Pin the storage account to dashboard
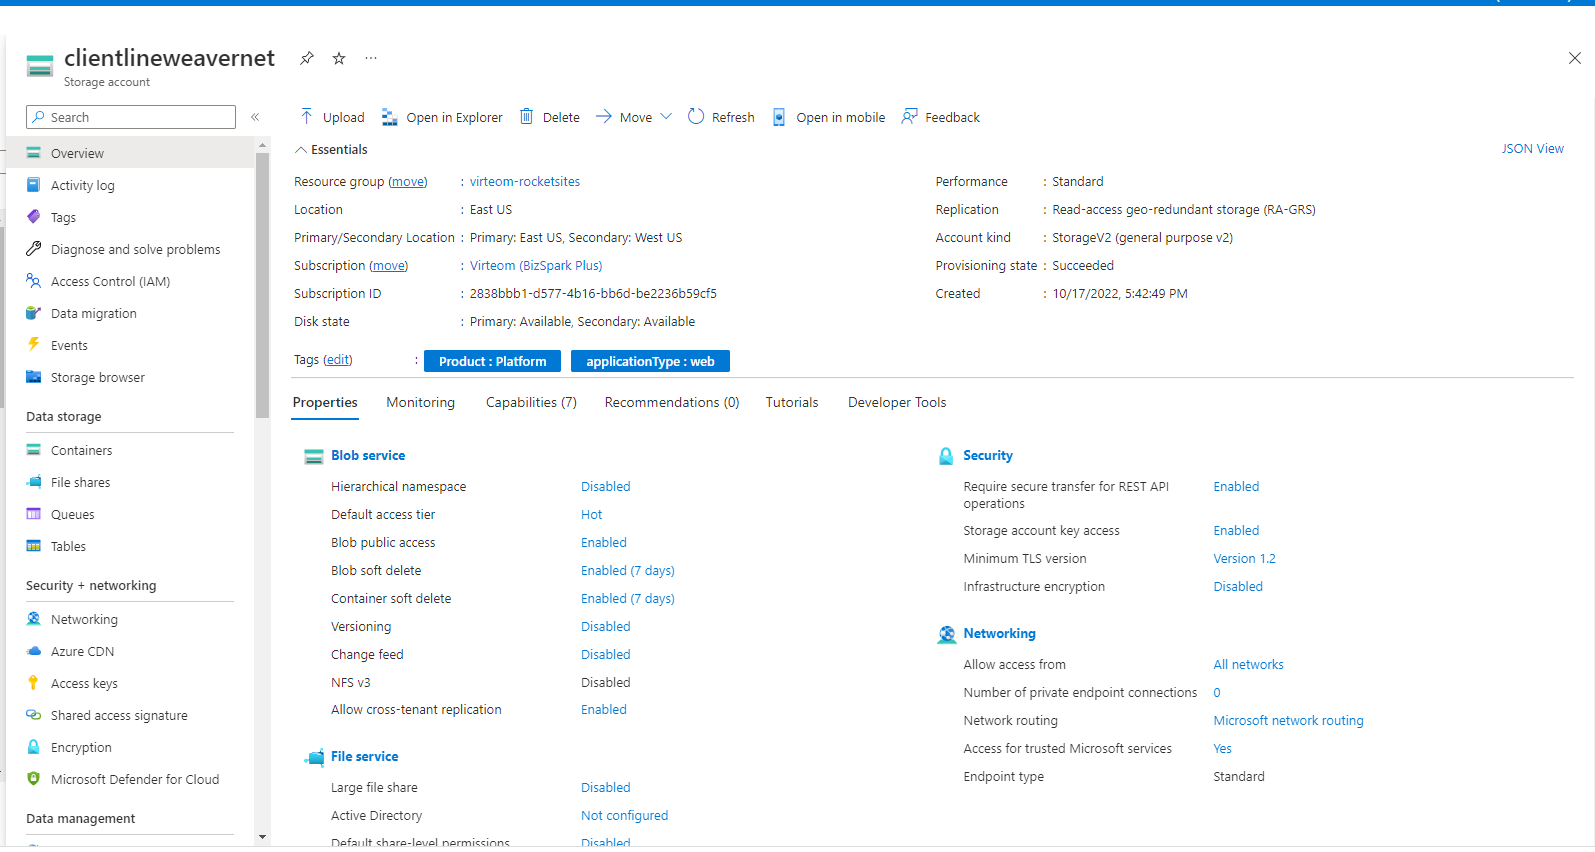 coord(307,58)
